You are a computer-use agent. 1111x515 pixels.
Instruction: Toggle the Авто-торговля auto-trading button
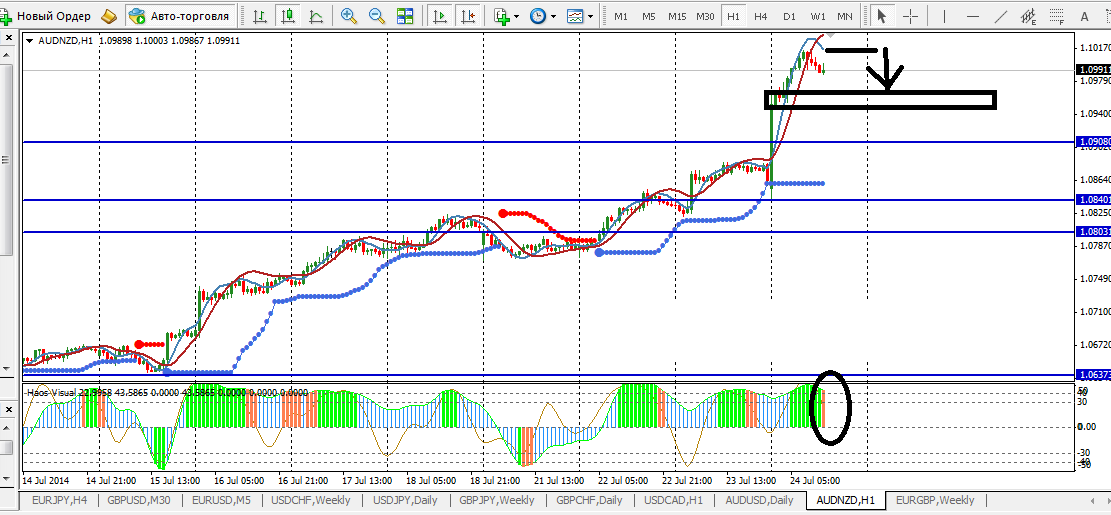point(179,16)
